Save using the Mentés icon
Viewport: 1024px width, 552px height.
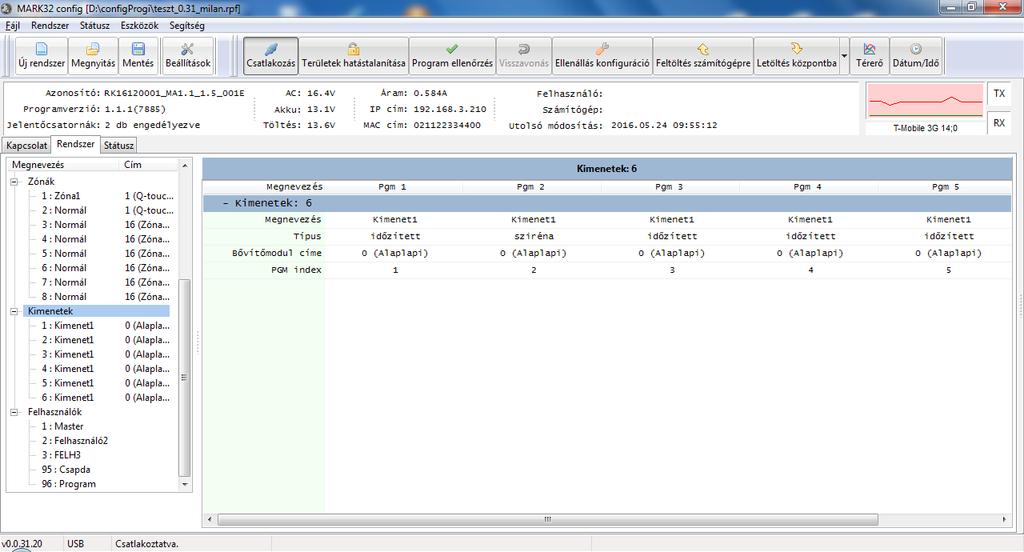[138, 56]
